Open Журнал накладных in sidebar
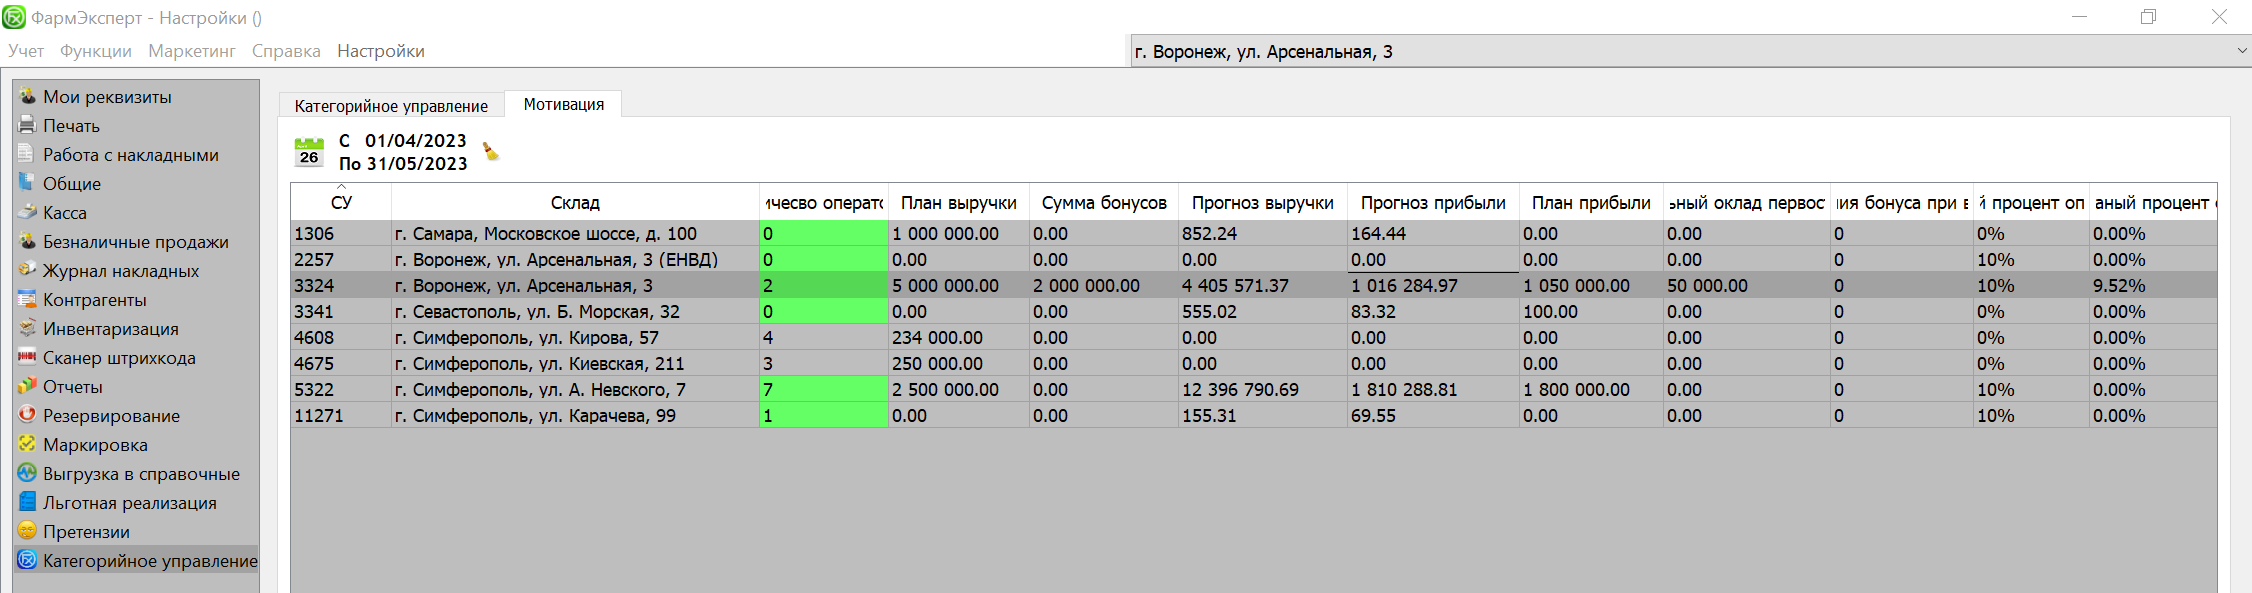The image size is (2252, 593). [120, 271]
